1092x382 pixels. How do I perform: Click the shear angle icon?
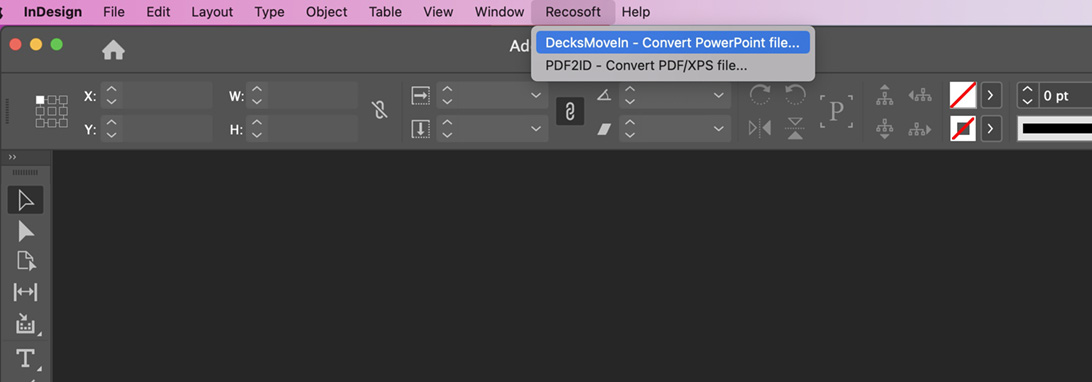pos(604,129)
